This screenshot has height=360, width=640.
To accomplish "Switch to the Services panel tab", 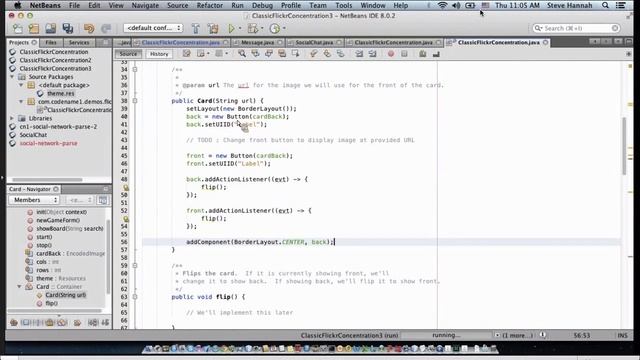I will coord(79,42).
